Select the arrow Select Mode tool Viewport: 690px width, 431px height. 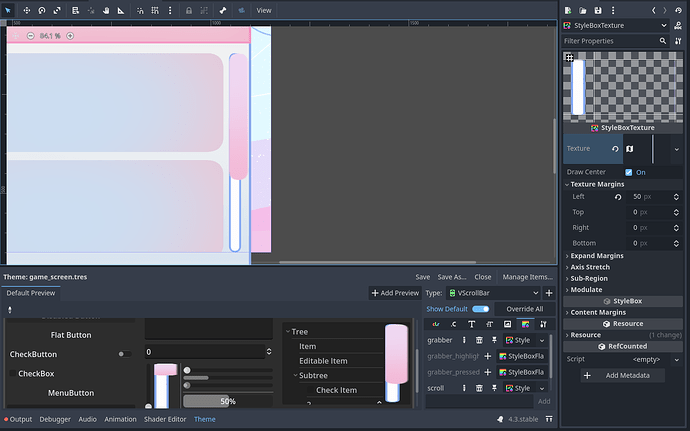click(x=8, y=10)
